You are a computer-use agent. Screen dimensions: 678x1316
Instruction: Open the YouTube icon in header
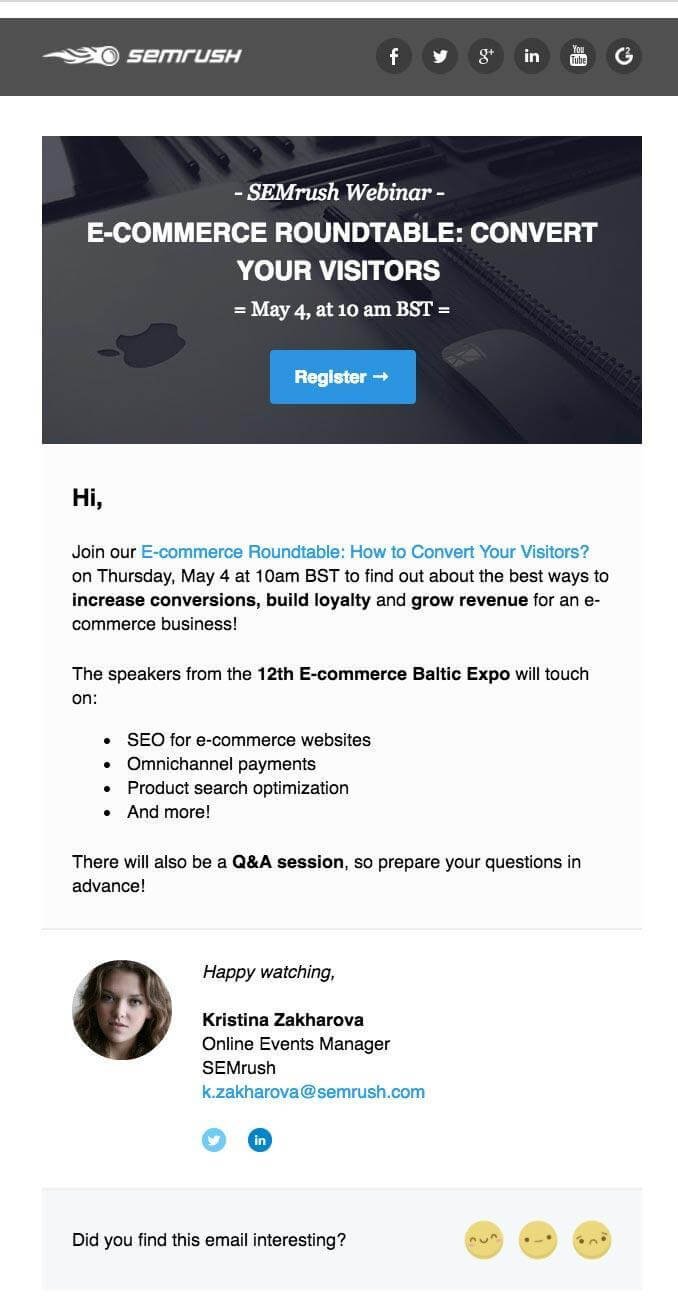click(578, 56)
